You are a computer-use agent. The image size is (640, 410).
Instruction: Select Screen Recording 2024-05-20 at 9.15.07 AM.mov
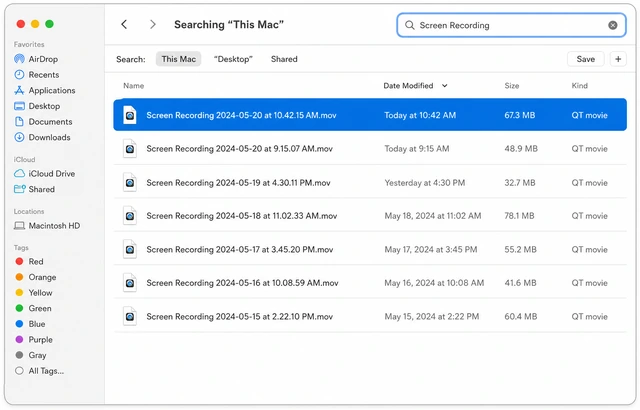[x=370, y=148]
